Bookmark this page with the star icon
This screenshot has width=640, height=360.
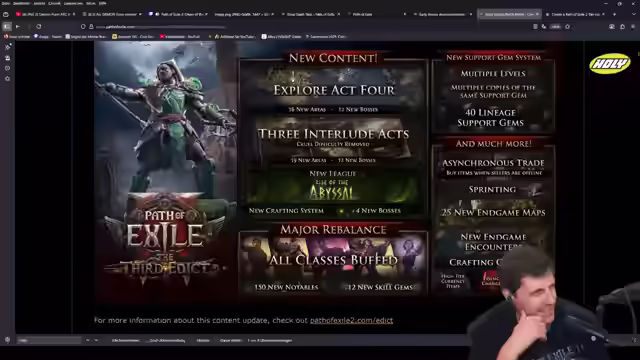tap(567, 27)
